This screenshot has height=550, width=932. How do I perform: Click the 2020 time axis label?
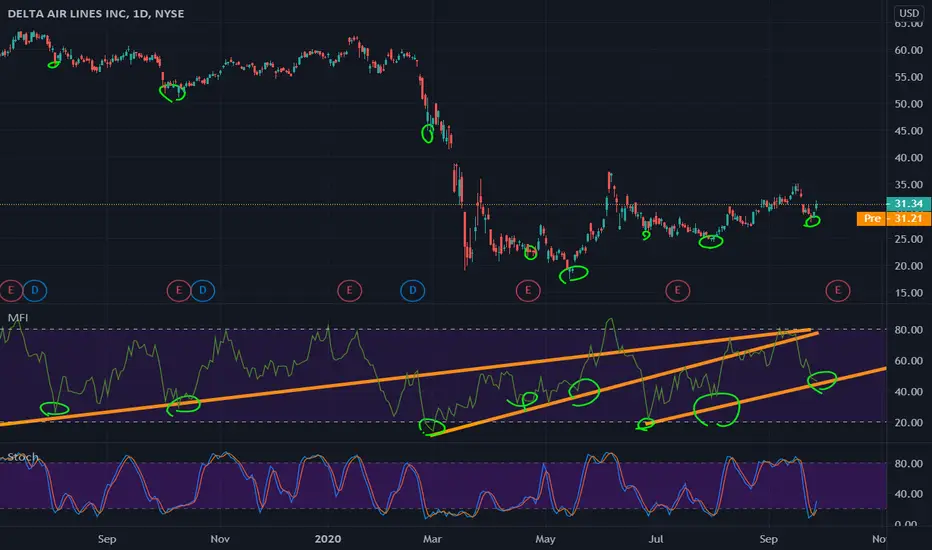328,539
